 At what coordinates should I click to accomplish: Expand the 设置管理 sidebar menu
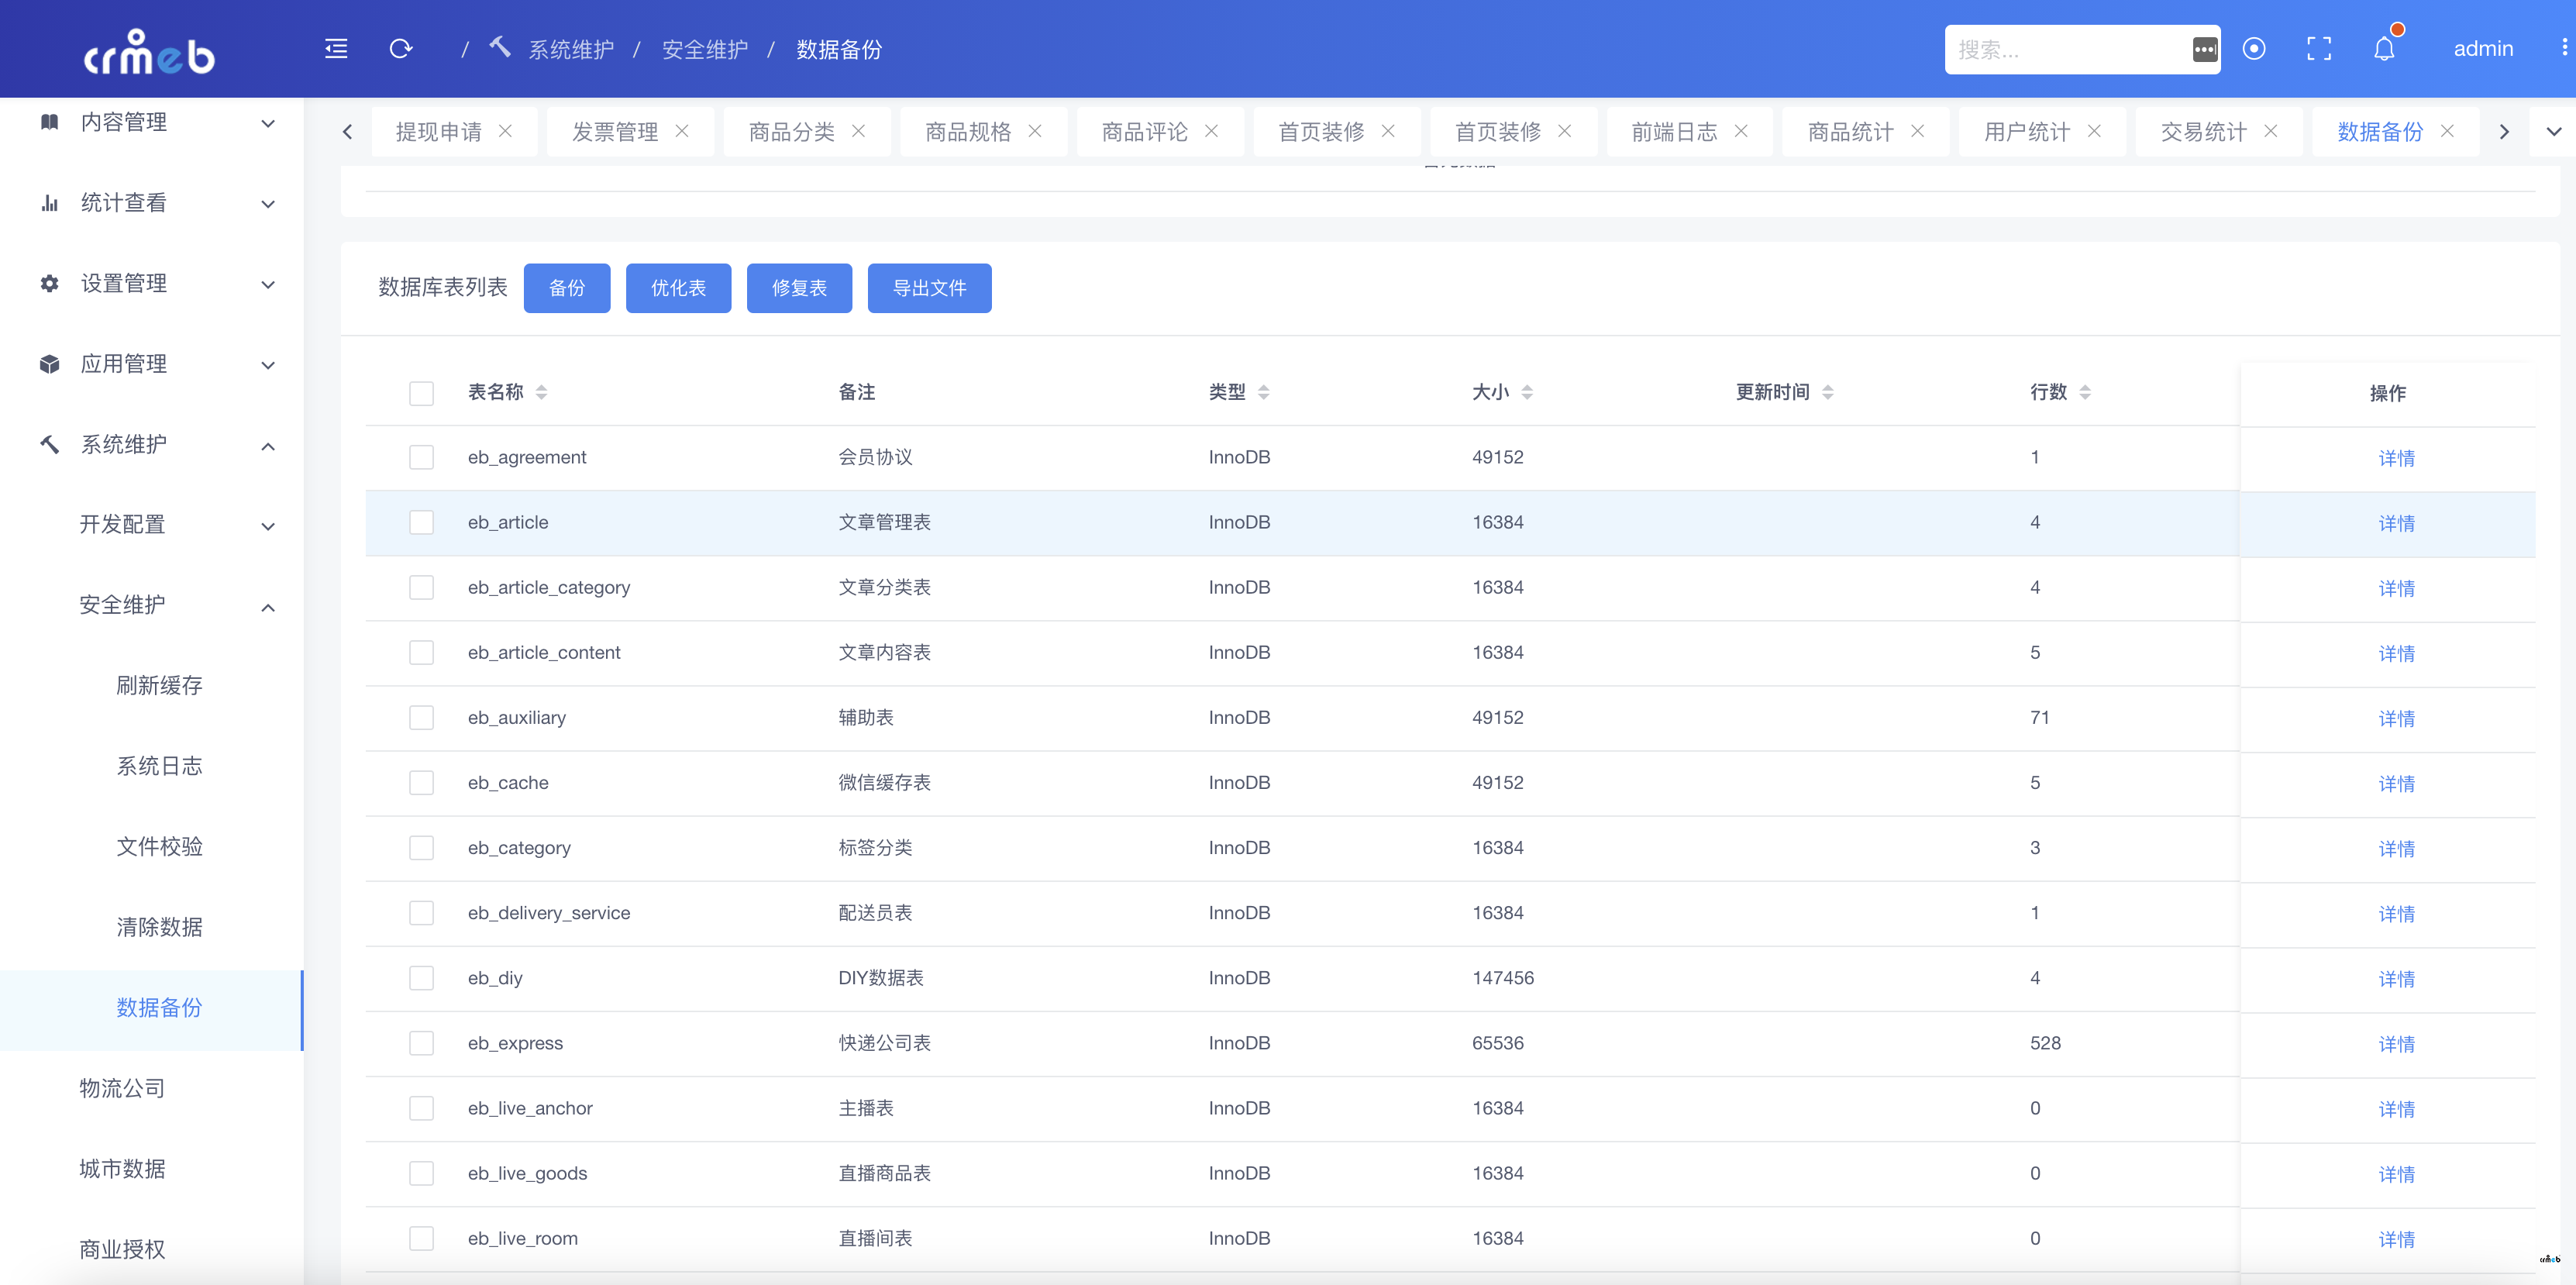152,283
